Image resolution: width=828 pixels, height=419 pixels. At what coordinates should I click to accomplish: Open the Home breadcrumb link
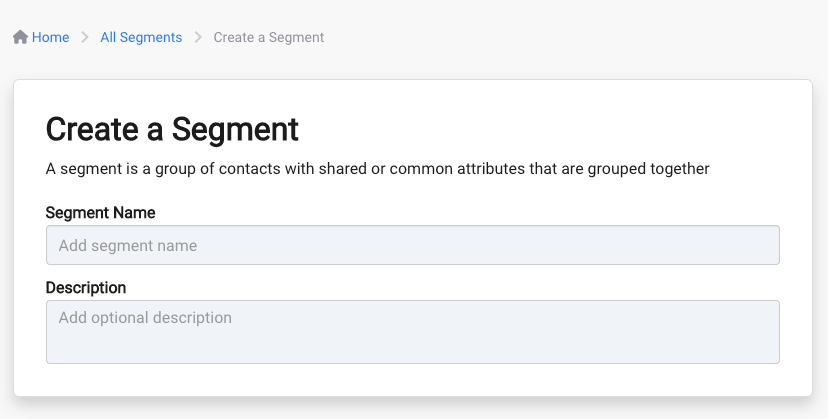[x=50, y=38]
